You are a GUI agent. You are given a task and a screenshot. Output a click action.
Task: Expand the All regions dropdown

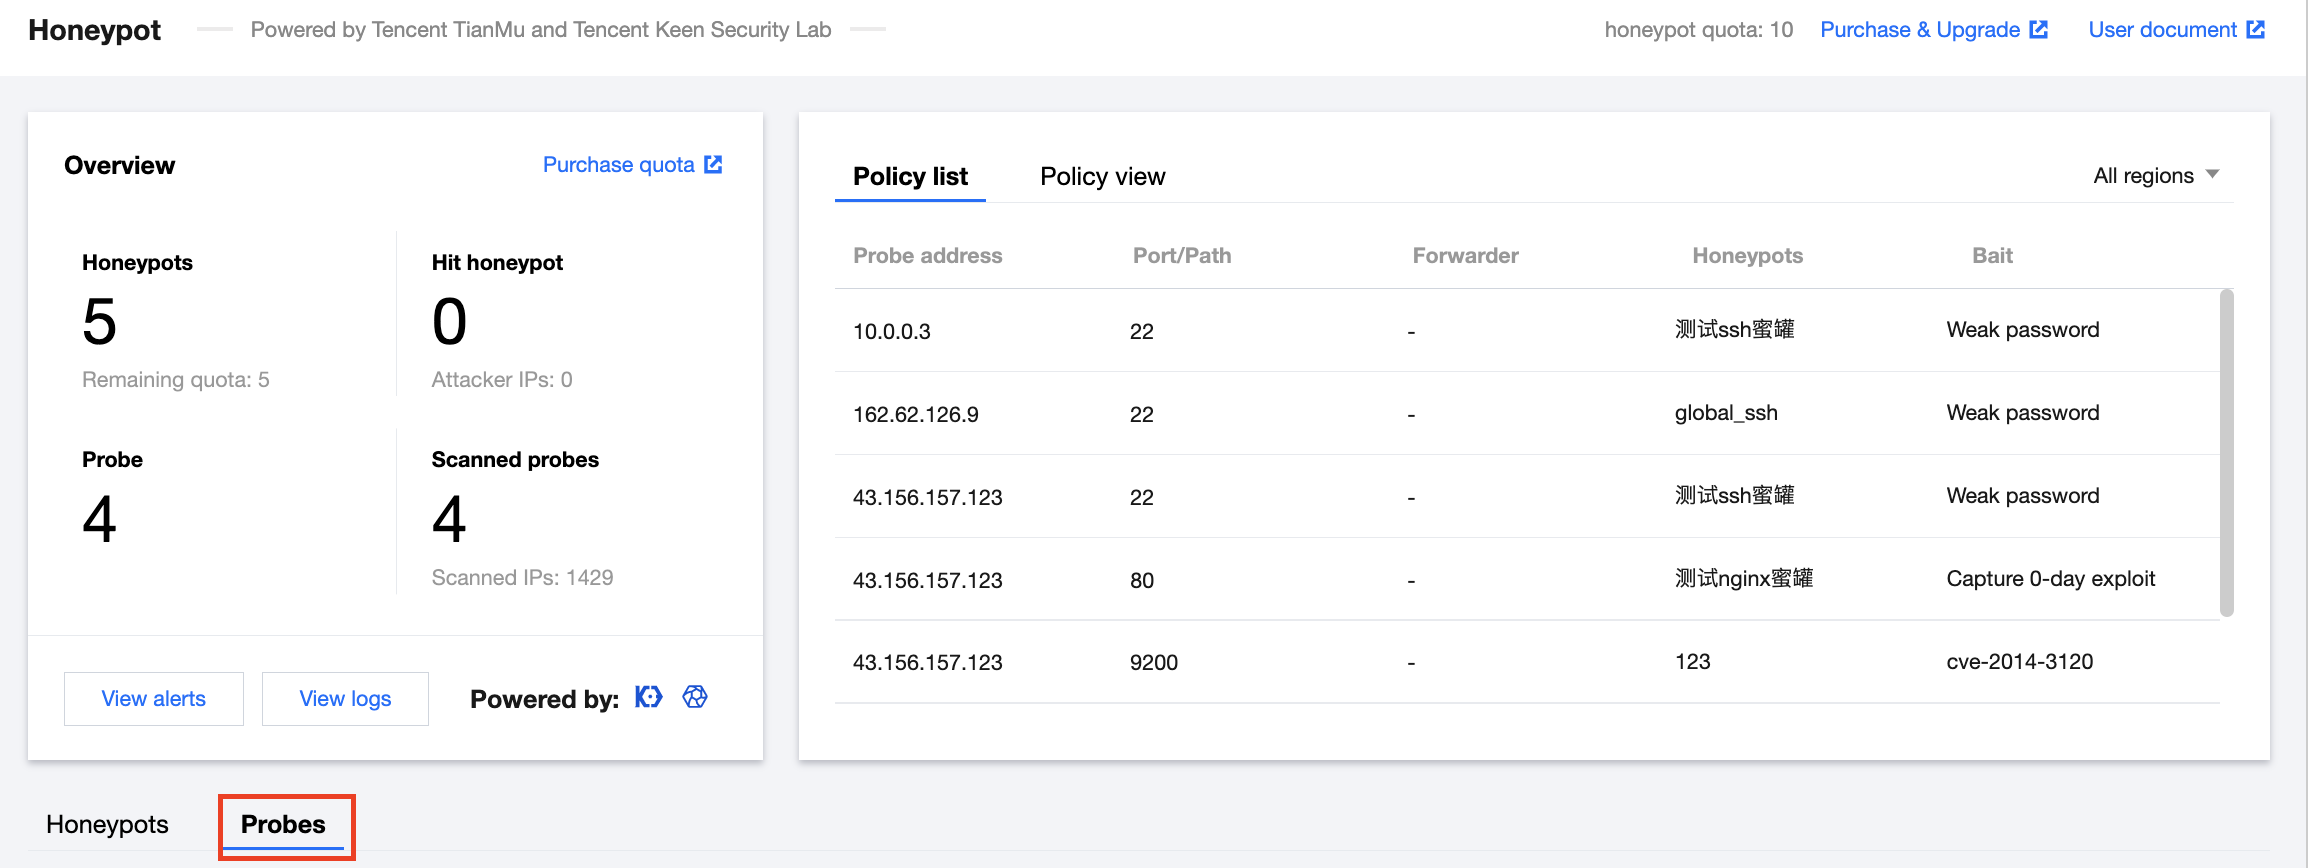[2156, 176]
